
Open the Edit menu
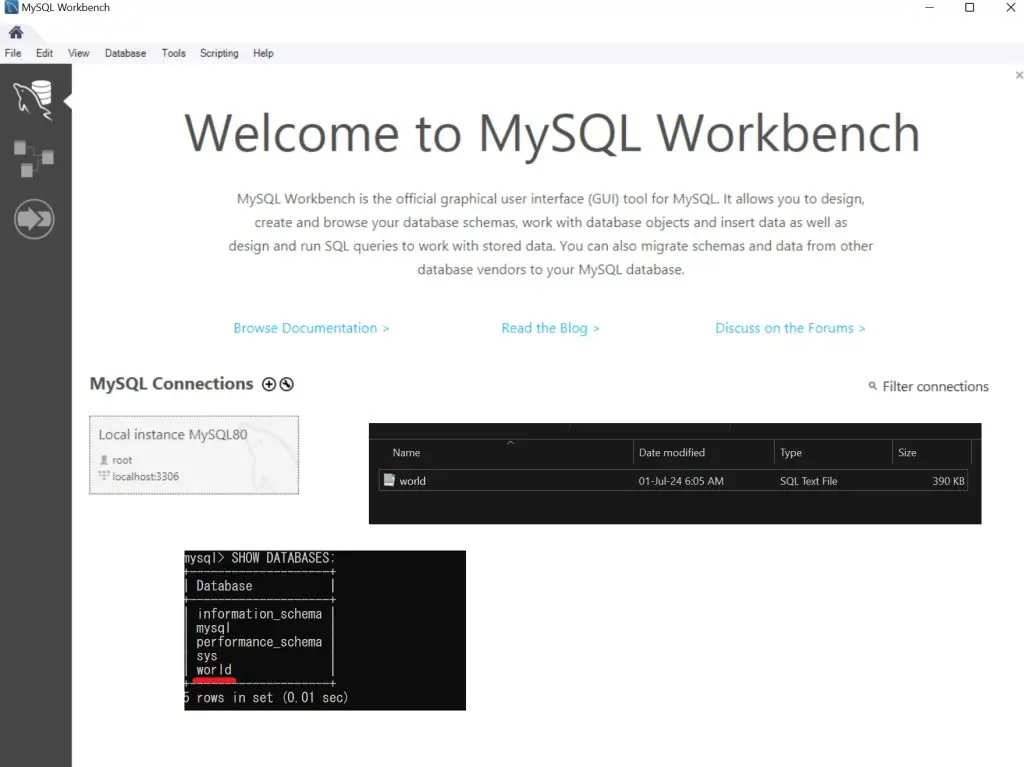pyautogui.click(x=44, y=53)
